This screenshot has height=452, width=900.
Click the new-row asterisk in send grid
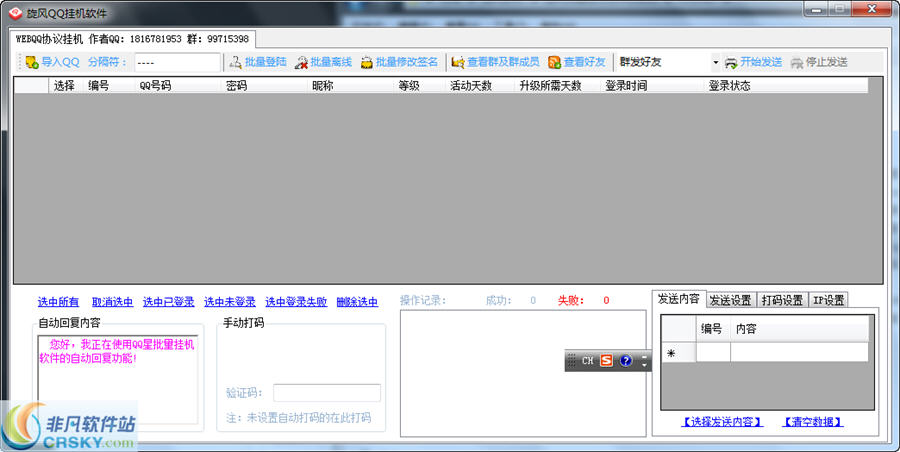(671, 353)
